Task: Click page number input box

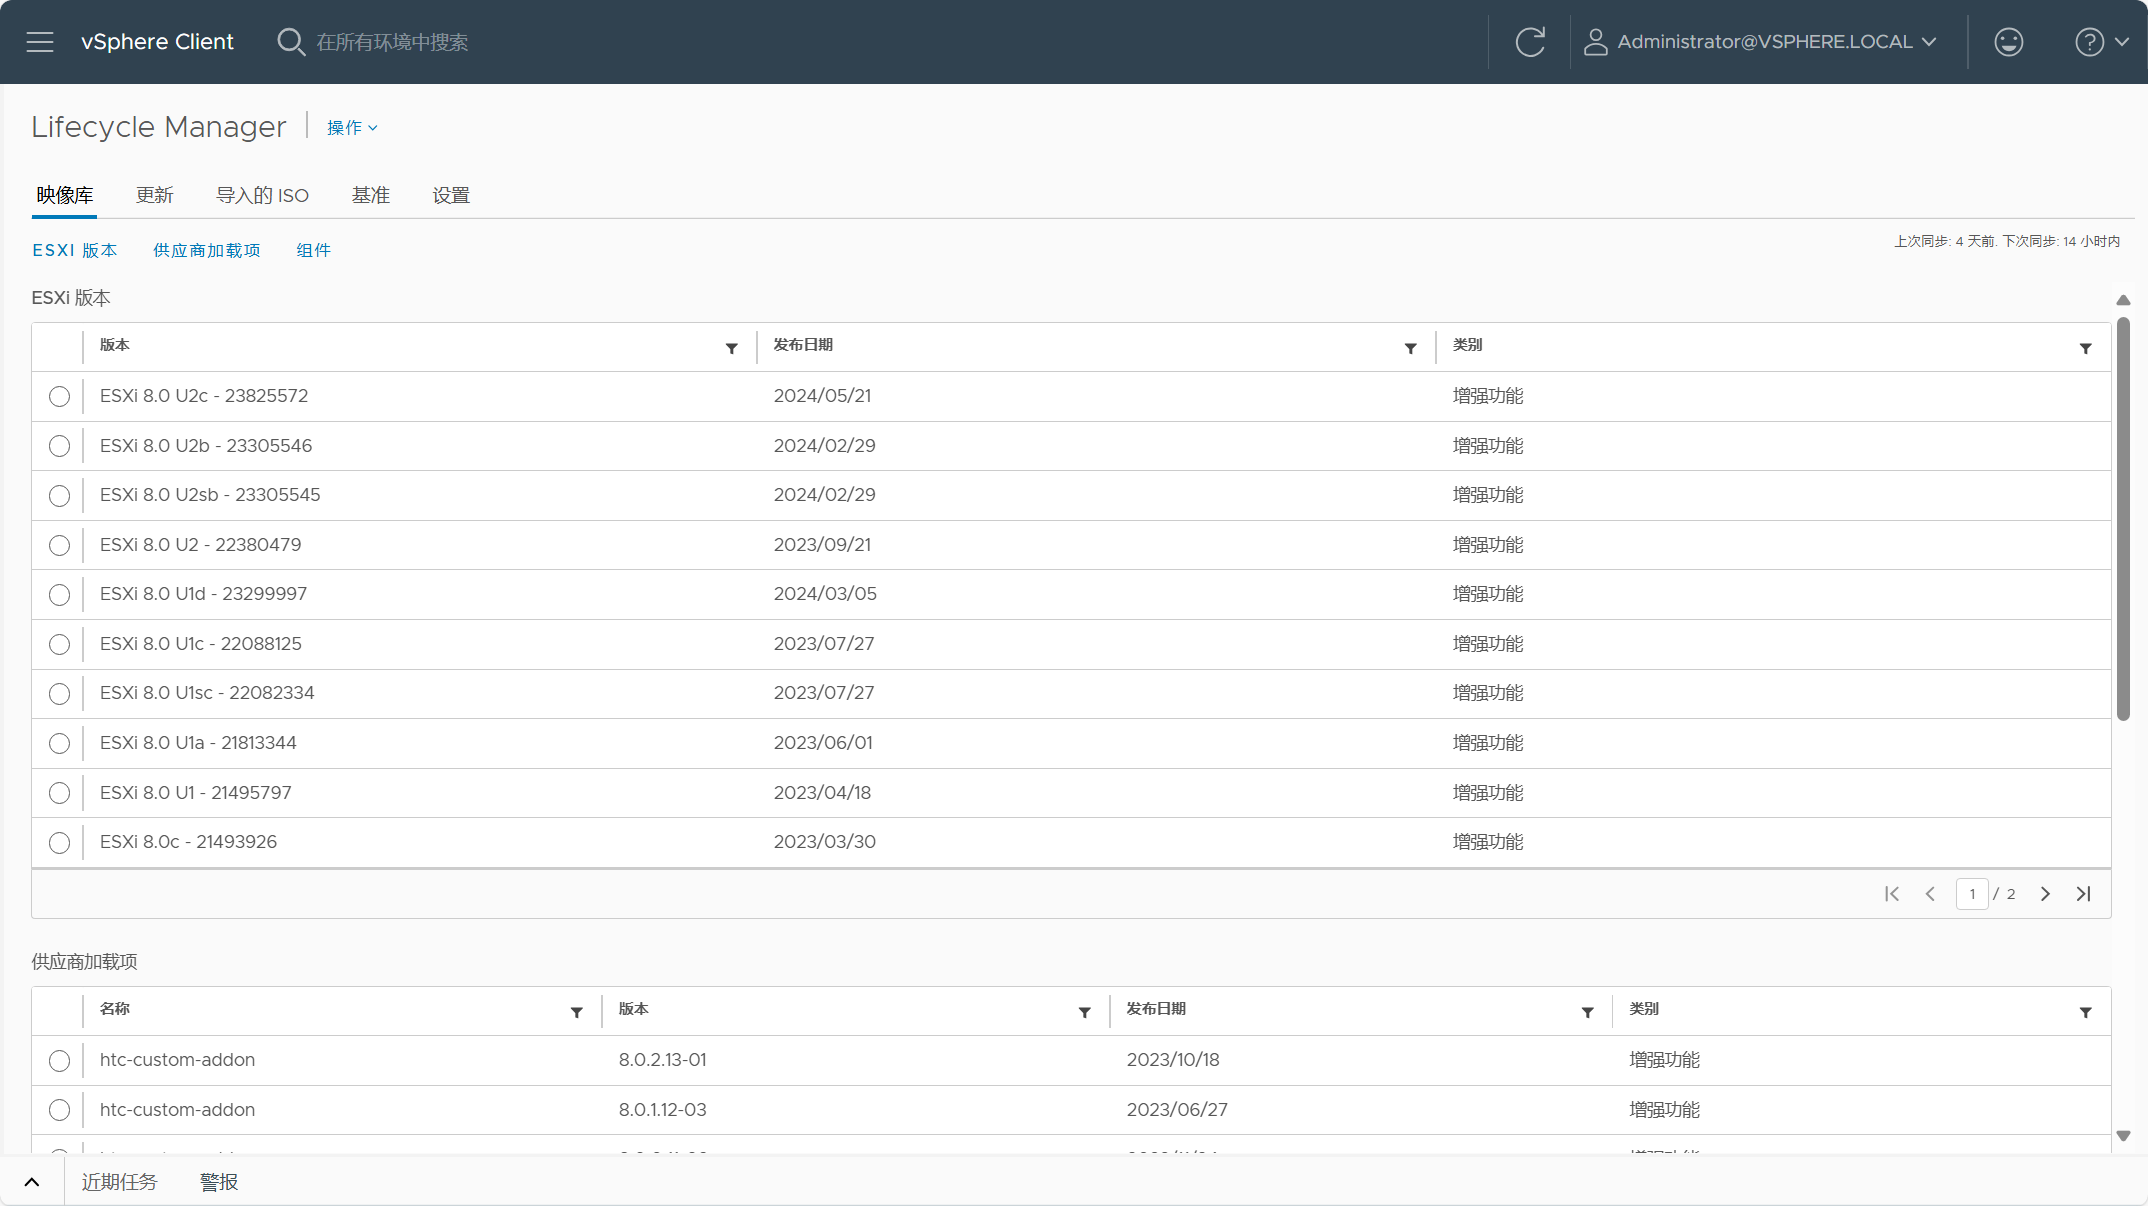Action: (1972, 894)
